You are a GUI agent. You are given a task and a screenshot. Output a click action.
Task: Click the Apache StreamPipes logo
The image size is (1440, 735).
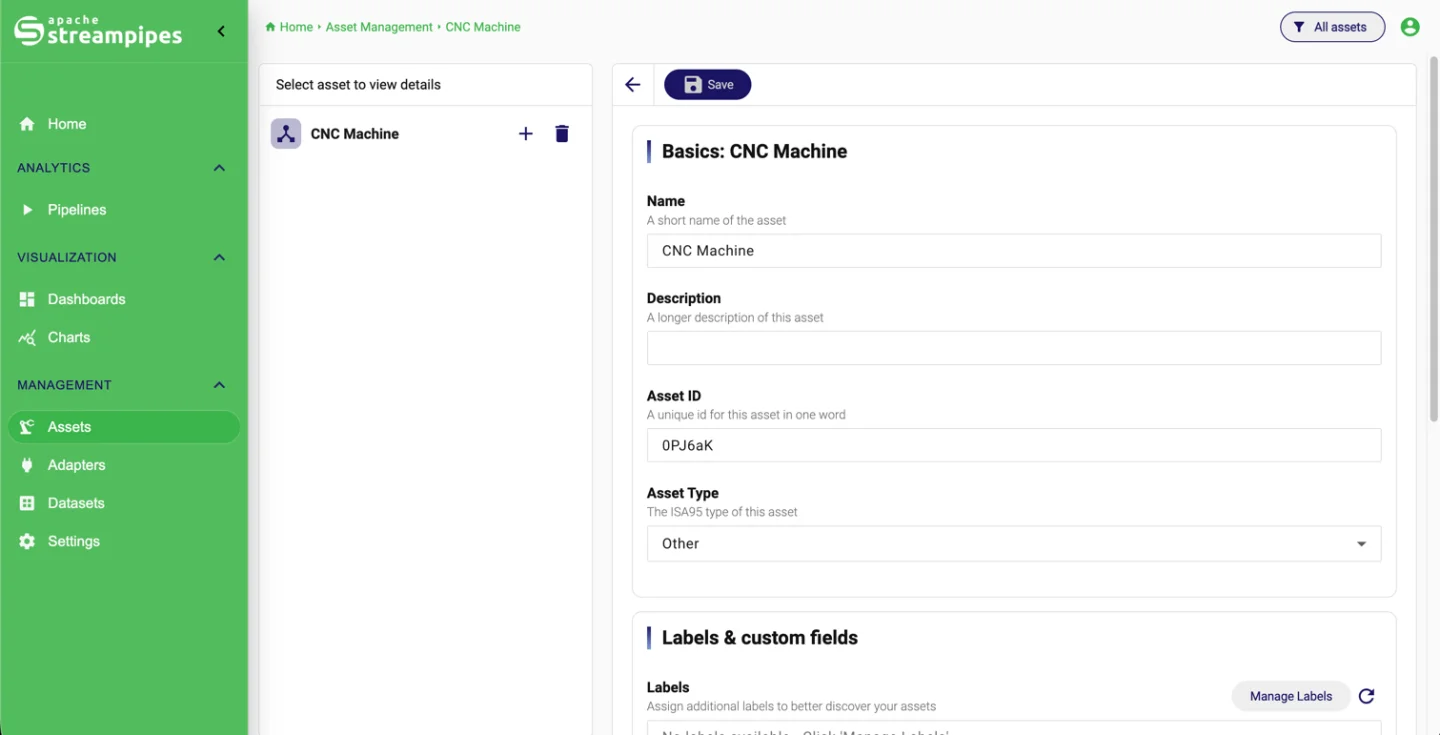pyautogui.click(x=98, y=31)
